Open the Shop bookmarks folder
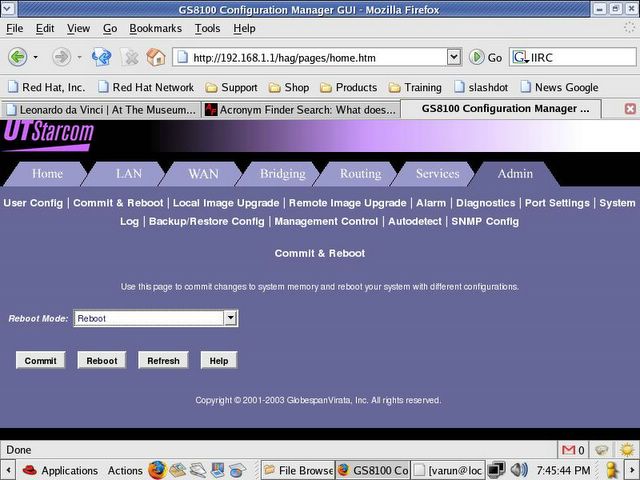This screenshot has width=640, height=480. click(x=289, y=87)
